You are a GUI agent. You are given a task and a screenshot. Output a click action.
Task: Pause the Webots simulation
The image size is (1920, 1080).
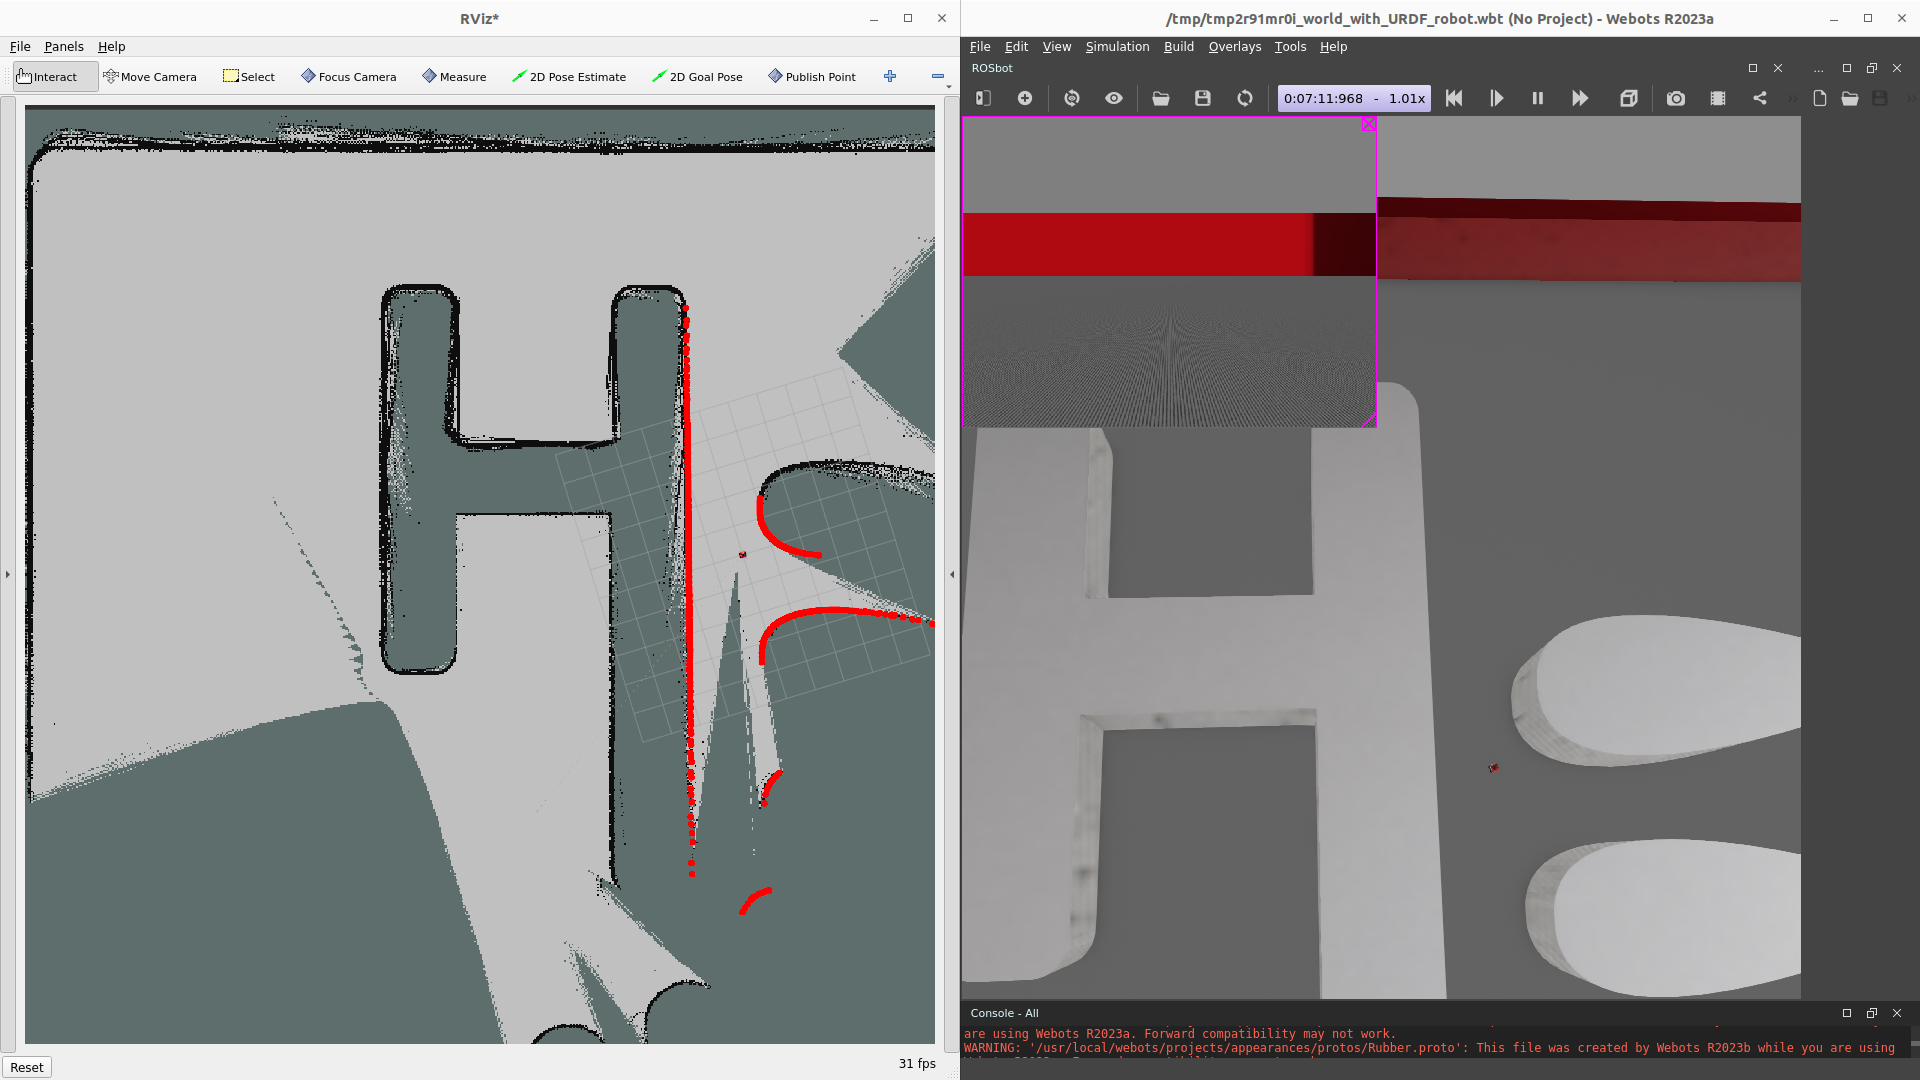(1537, 98)
